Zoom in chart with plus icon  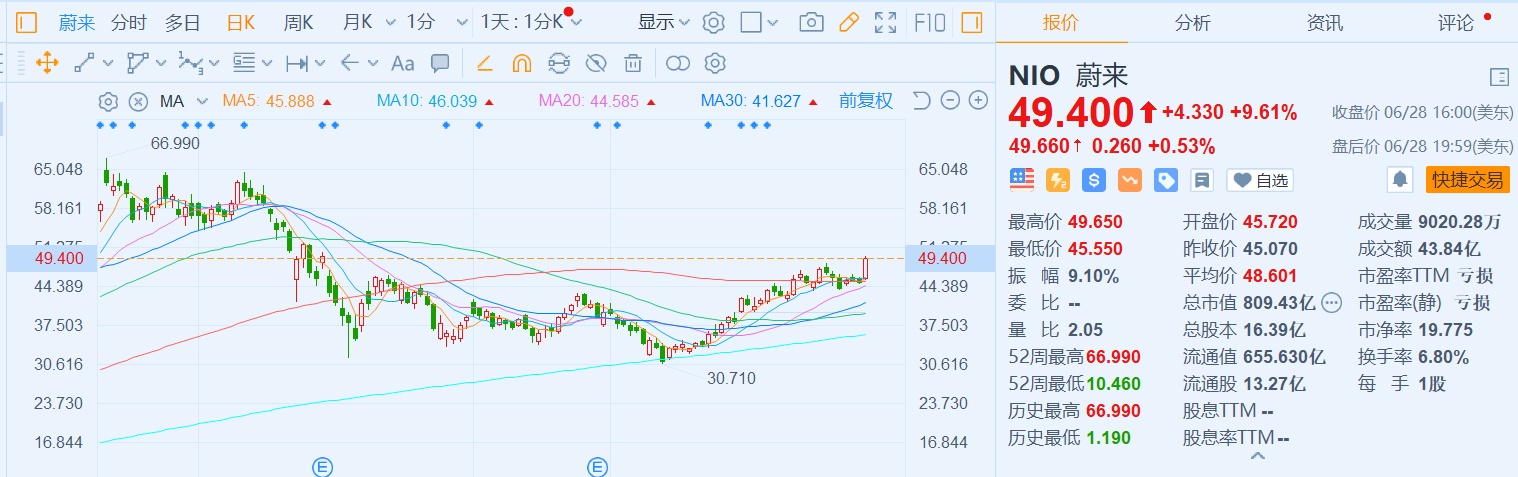979,100
